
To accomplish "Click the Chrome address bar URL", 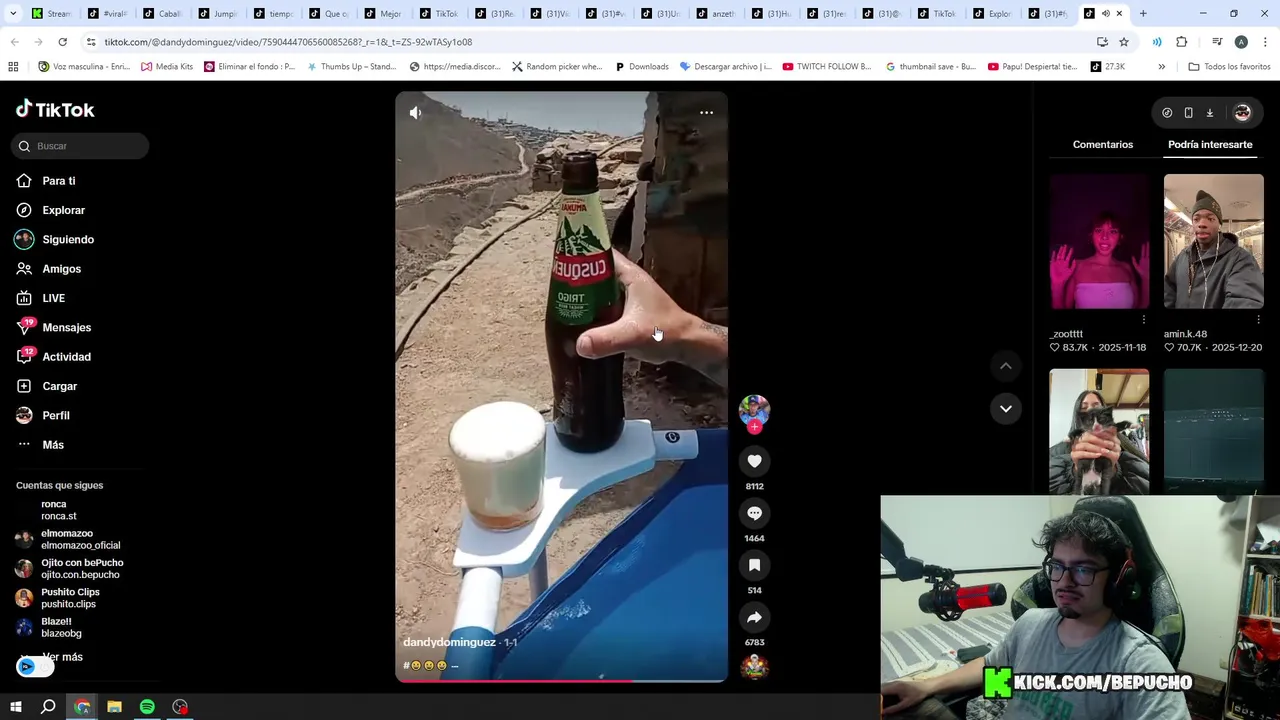I will (x=288, y=42).
